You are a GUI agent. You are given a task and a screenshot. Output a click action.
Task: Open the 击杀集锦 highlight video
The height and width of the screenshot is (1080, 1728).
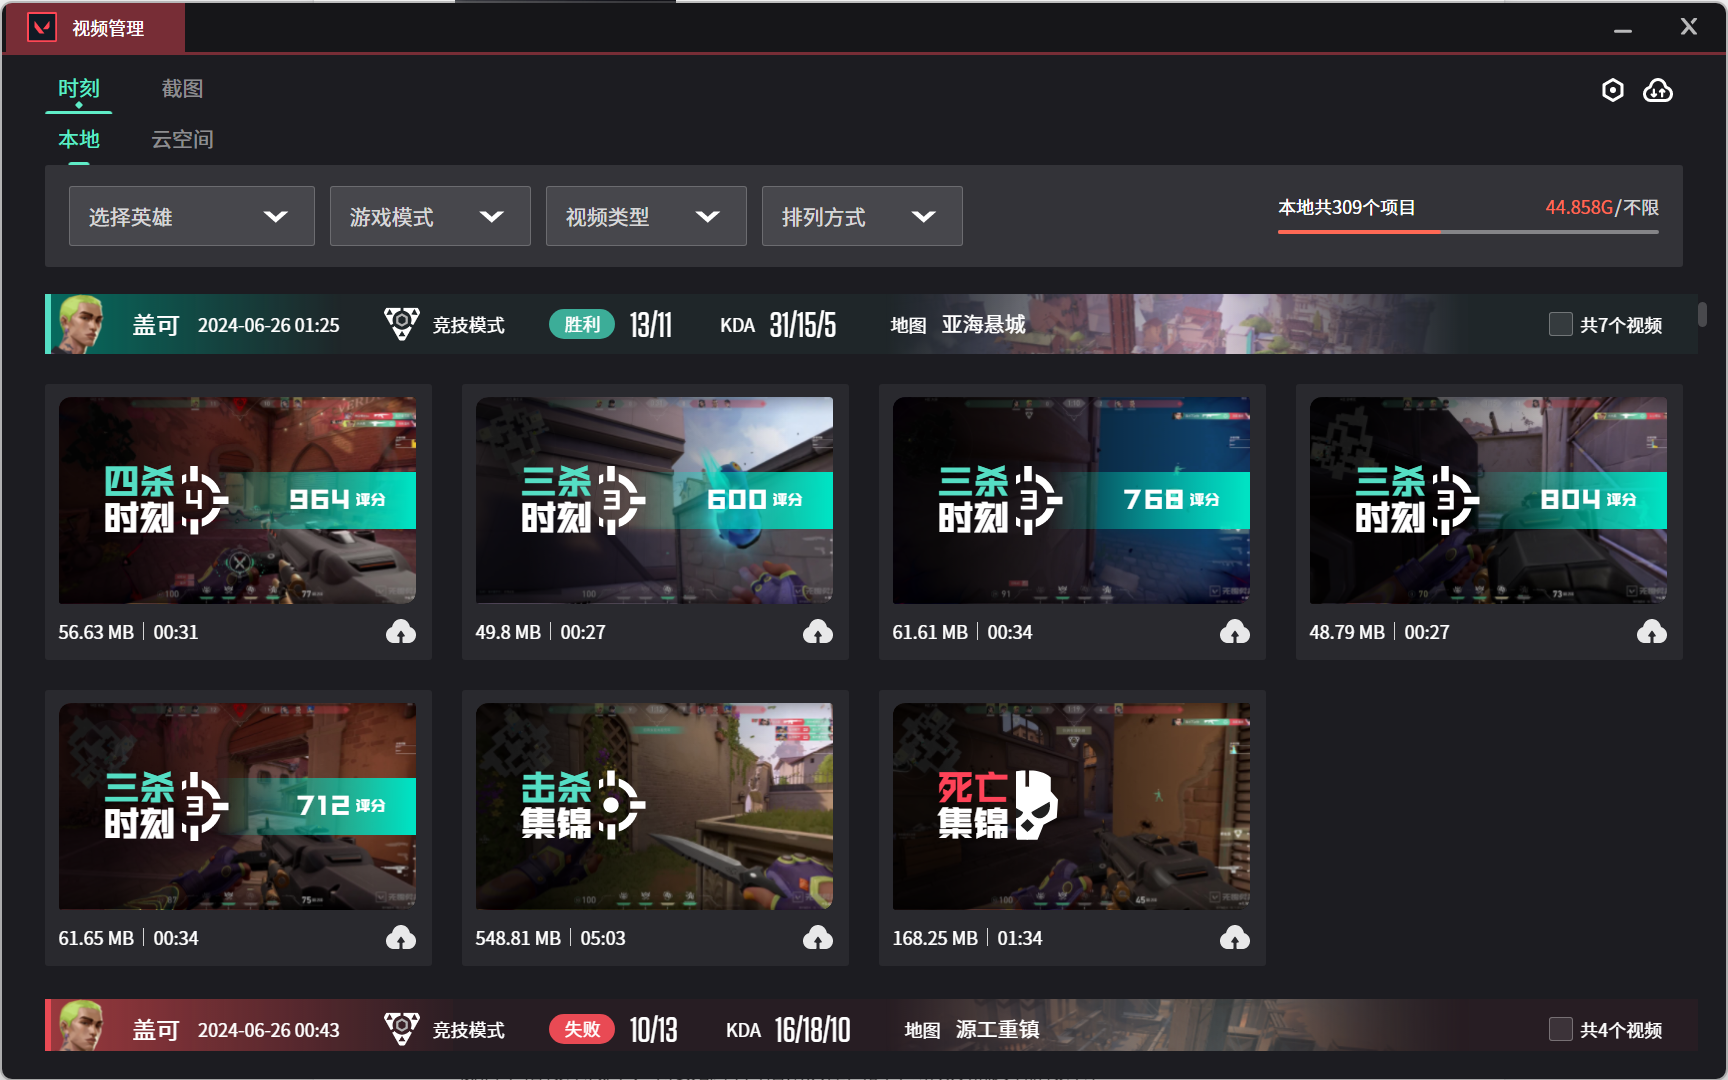click(654, 806)
